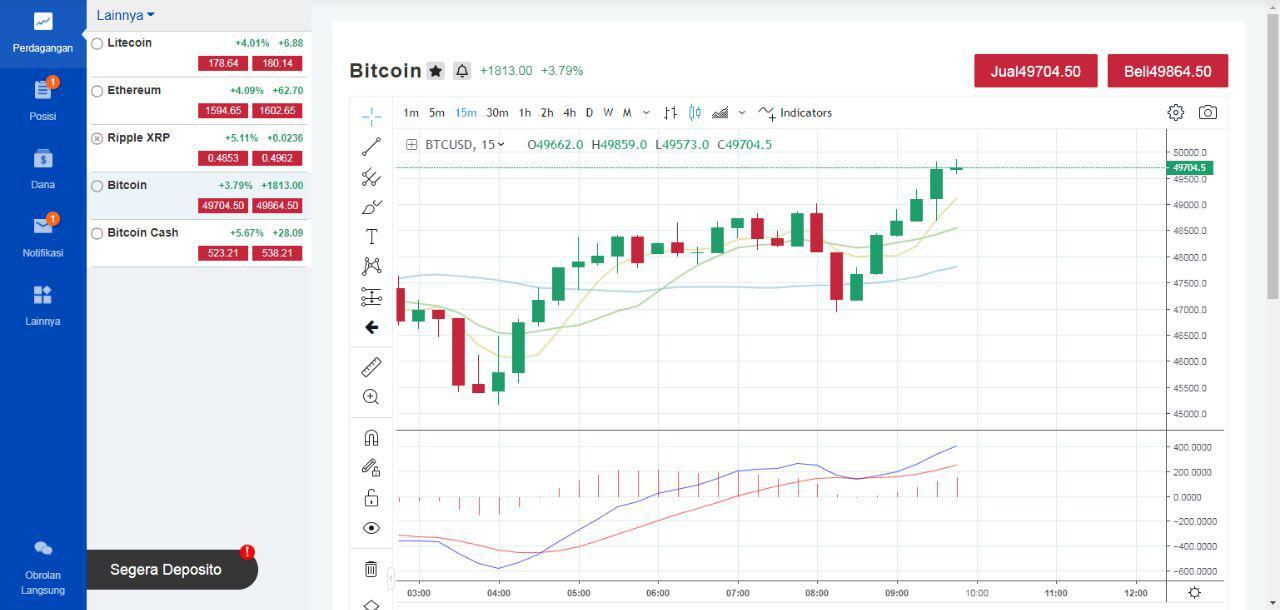
Task: Open the compare symbols bars icon
Action: coord(670,113)
